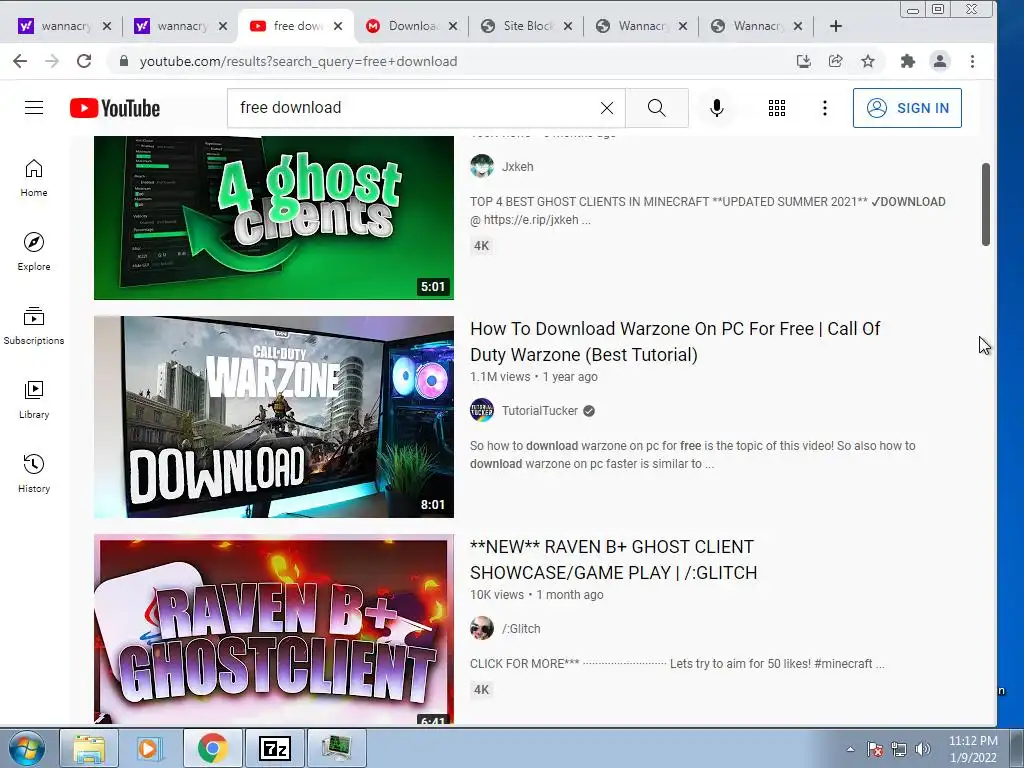Click the magnifier search button

click(656, 108)
